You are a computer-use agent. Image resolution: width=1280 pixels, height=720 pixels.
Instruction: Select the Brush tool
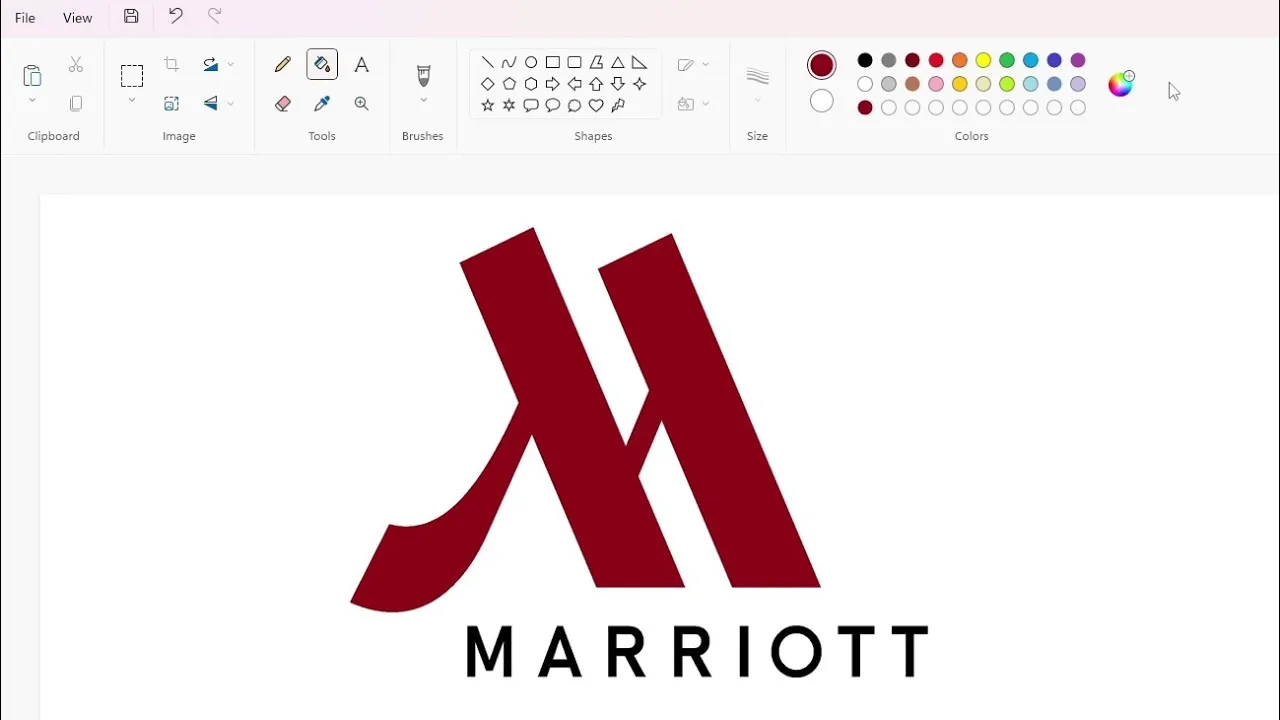pyautogui.click(x=423, y=76)
